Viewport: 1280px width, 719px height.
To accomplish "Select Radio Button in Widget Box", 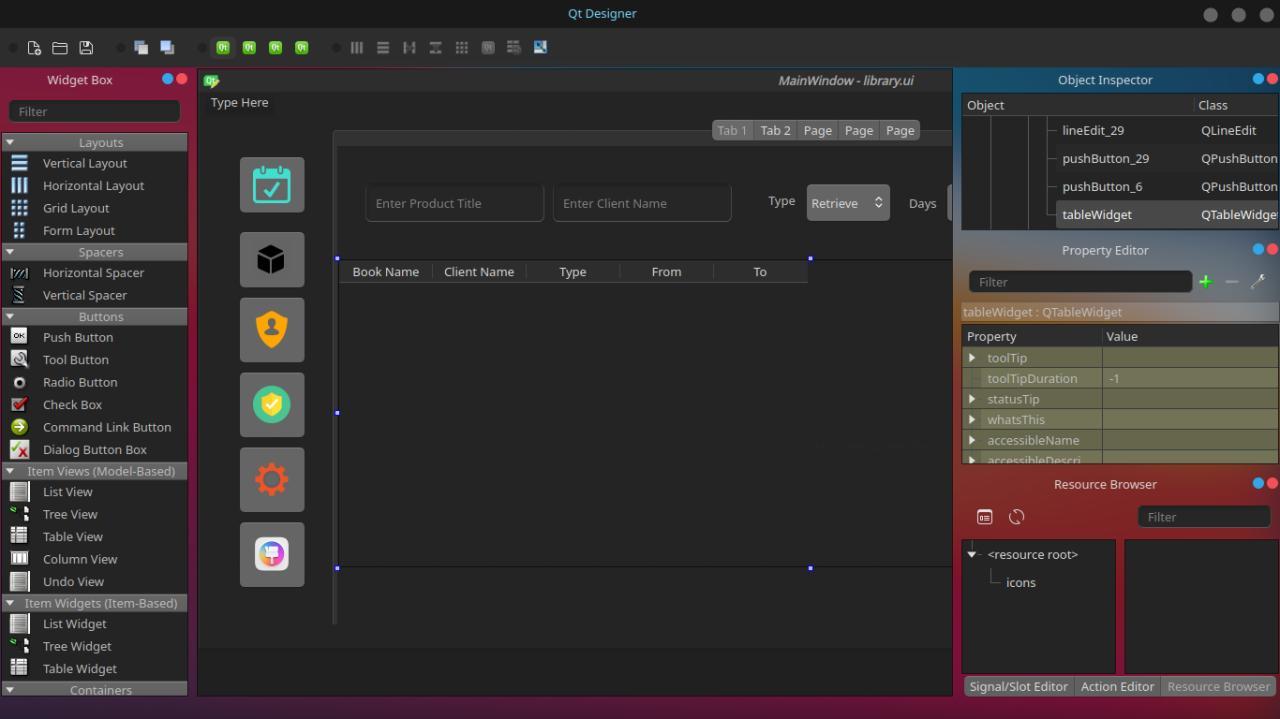I will point(80,382).
